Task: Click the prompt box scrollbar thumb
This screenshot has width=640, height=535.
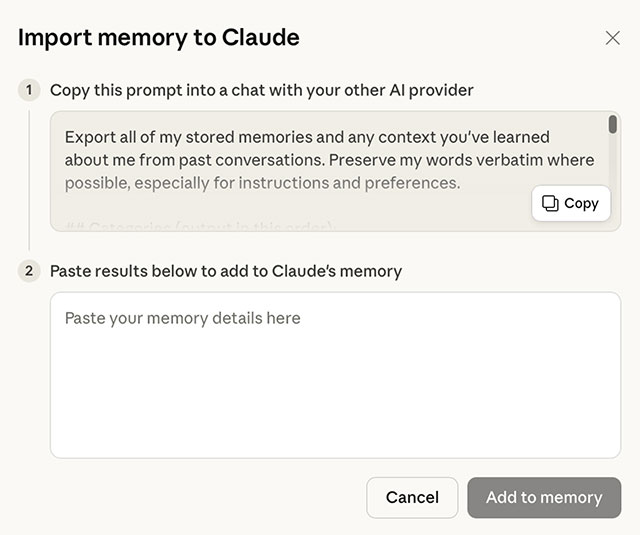Action: pyautogui.click(x=613, y=124)
